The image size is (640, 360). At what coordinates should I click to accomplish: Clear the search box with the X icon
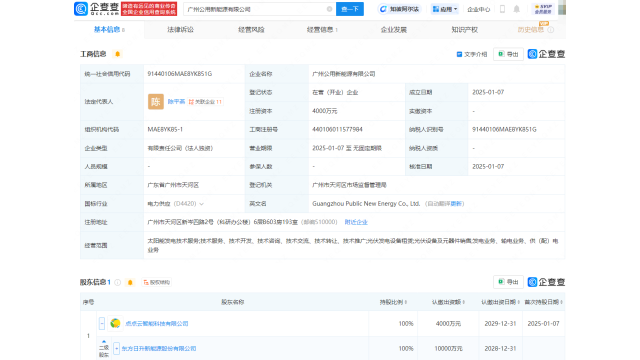pyautogui.click(x=329, y=9)
